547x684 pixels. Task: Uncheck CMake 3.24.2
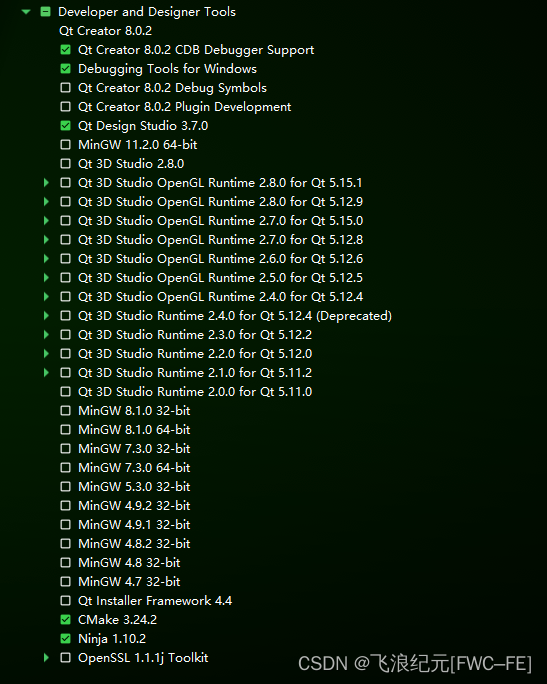65,619
